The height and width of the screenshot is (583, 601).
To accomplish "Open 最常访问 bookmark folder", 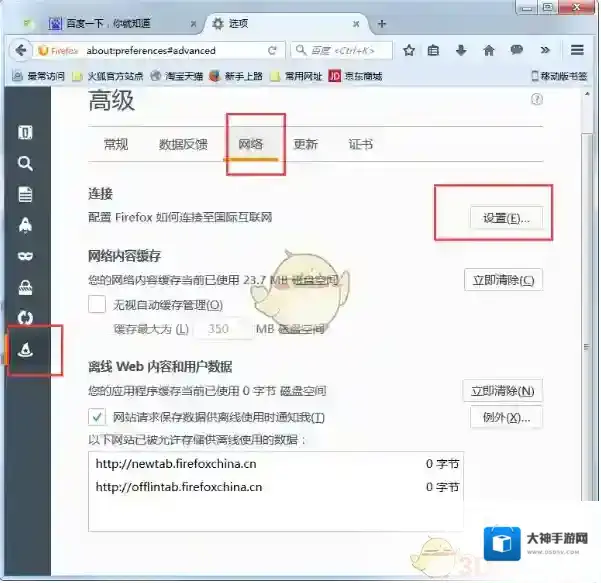I will [x=39, y=76].
